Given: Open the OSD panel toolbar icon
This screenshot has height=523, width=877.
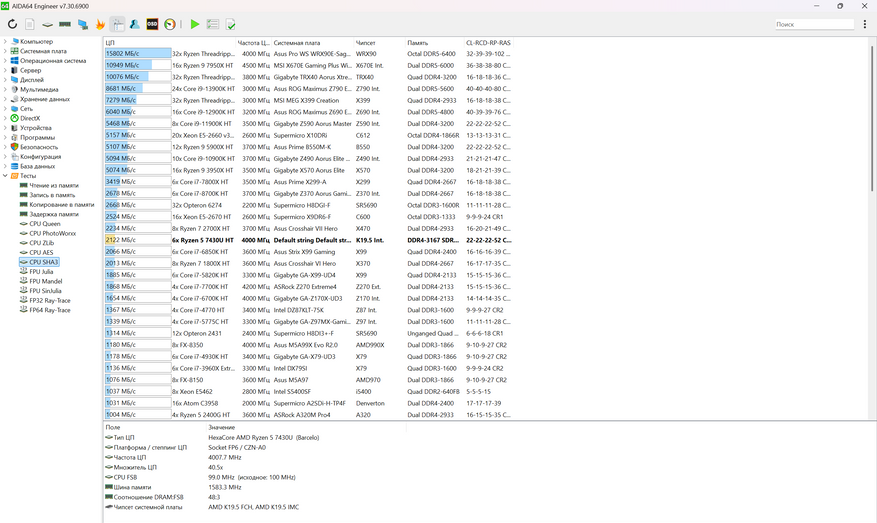Looking at the screenshot, I should click(x=152, y=24).
